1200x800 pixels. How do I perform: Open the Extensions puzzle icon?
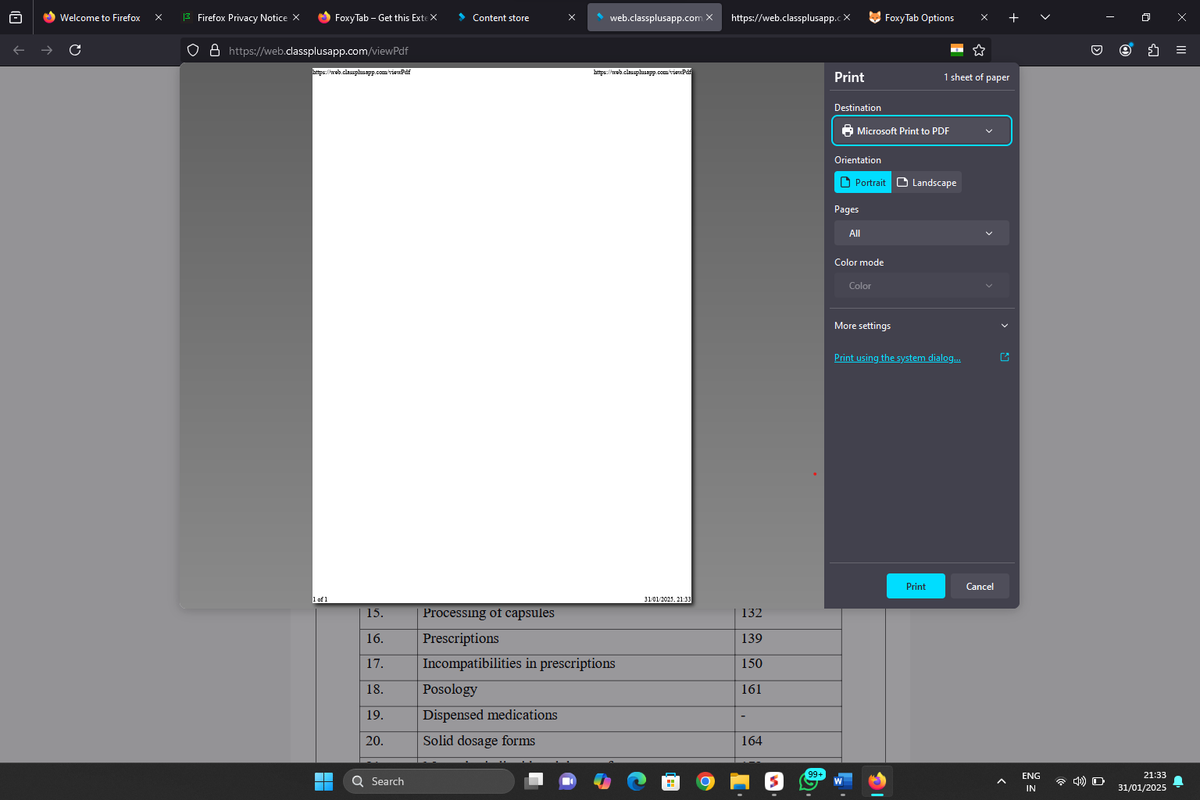(1153, 50)
